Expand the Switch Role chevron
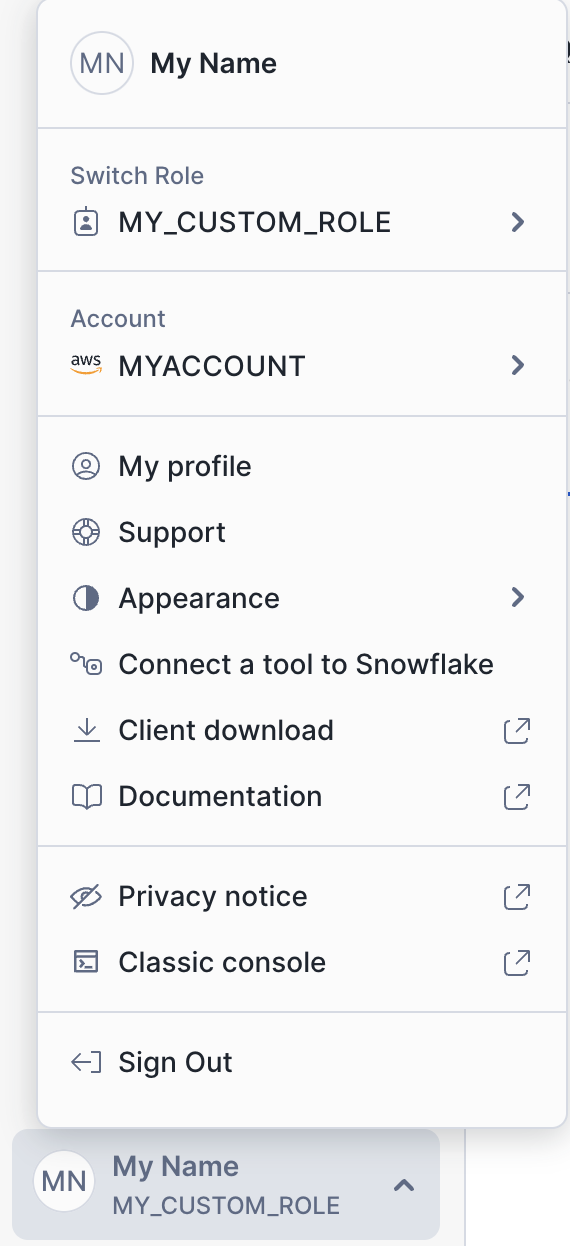 [x=517, y=222]
